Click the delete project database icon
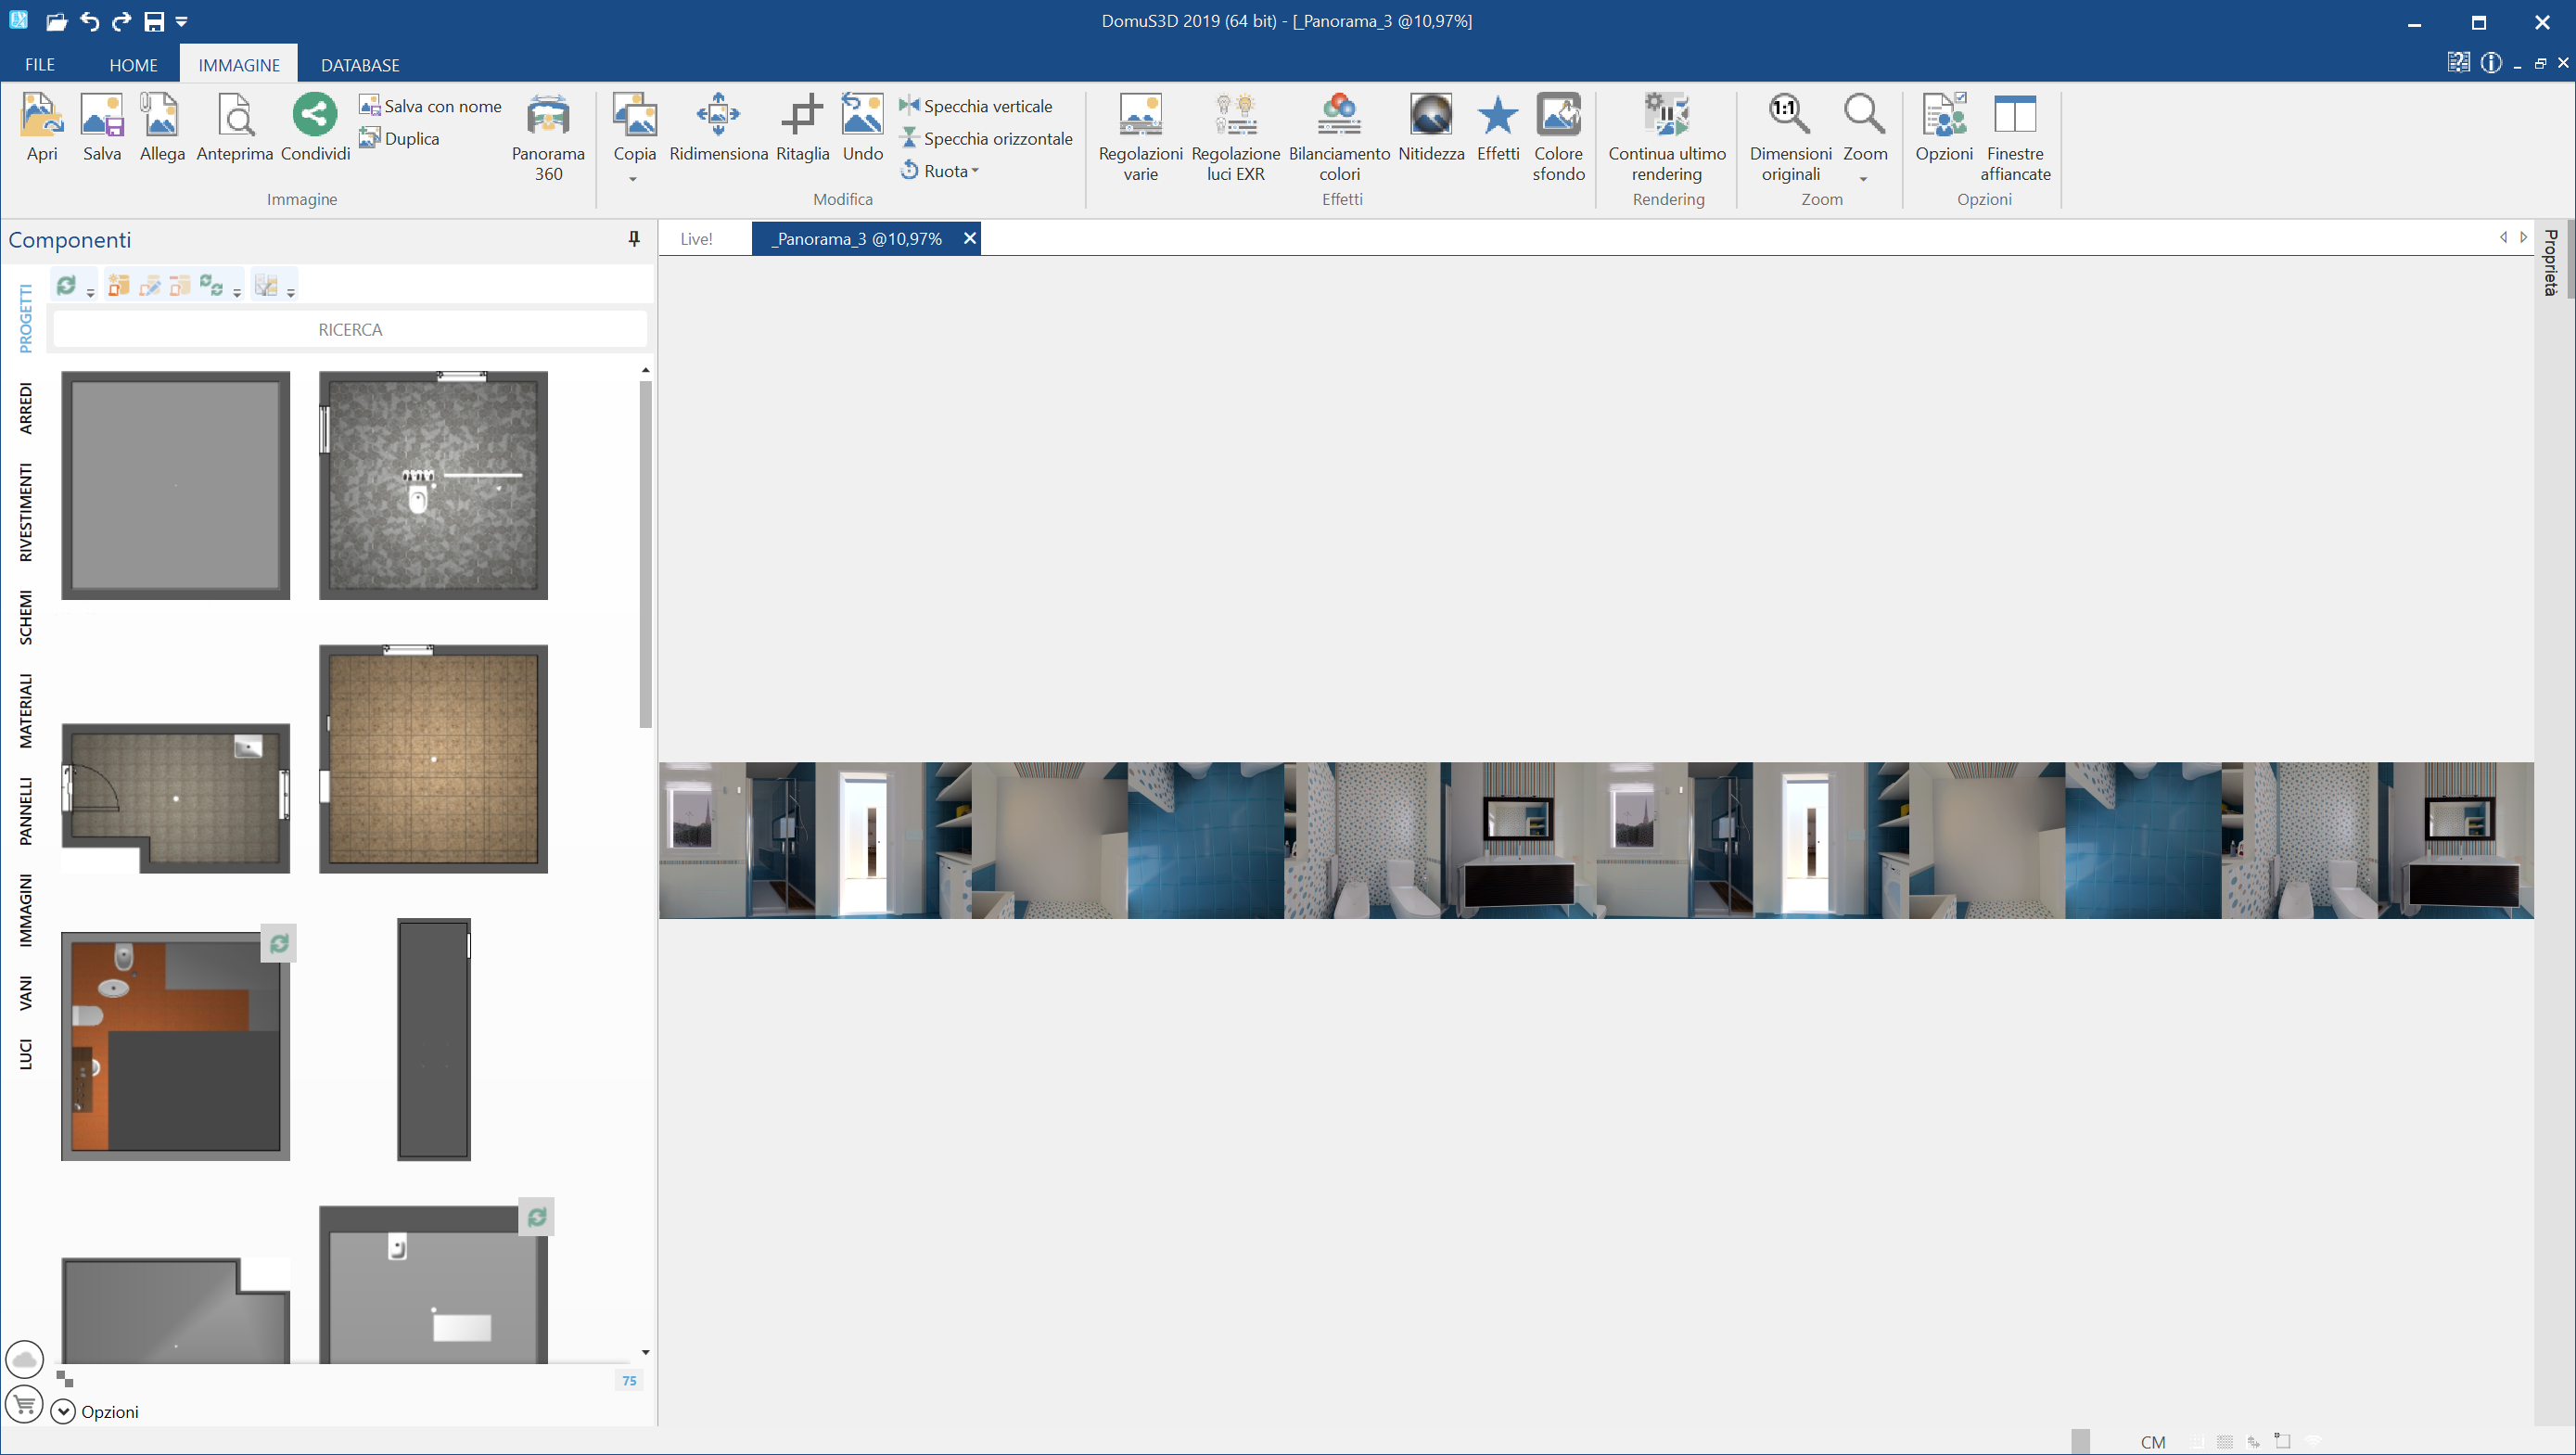The width and height of the screenshot is (2576, 1455). tap(180, 286)
